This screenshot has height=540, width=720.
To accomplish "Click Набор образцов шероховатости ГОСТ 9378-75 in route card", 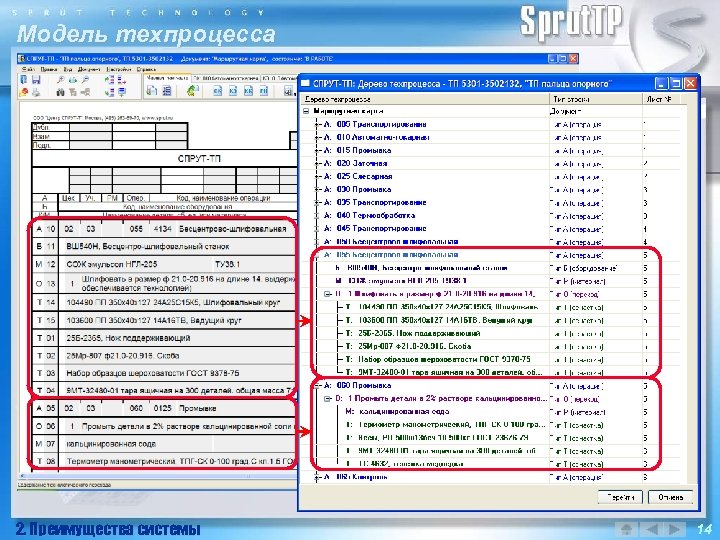I will pyautogui.click(x=152, y=373).
